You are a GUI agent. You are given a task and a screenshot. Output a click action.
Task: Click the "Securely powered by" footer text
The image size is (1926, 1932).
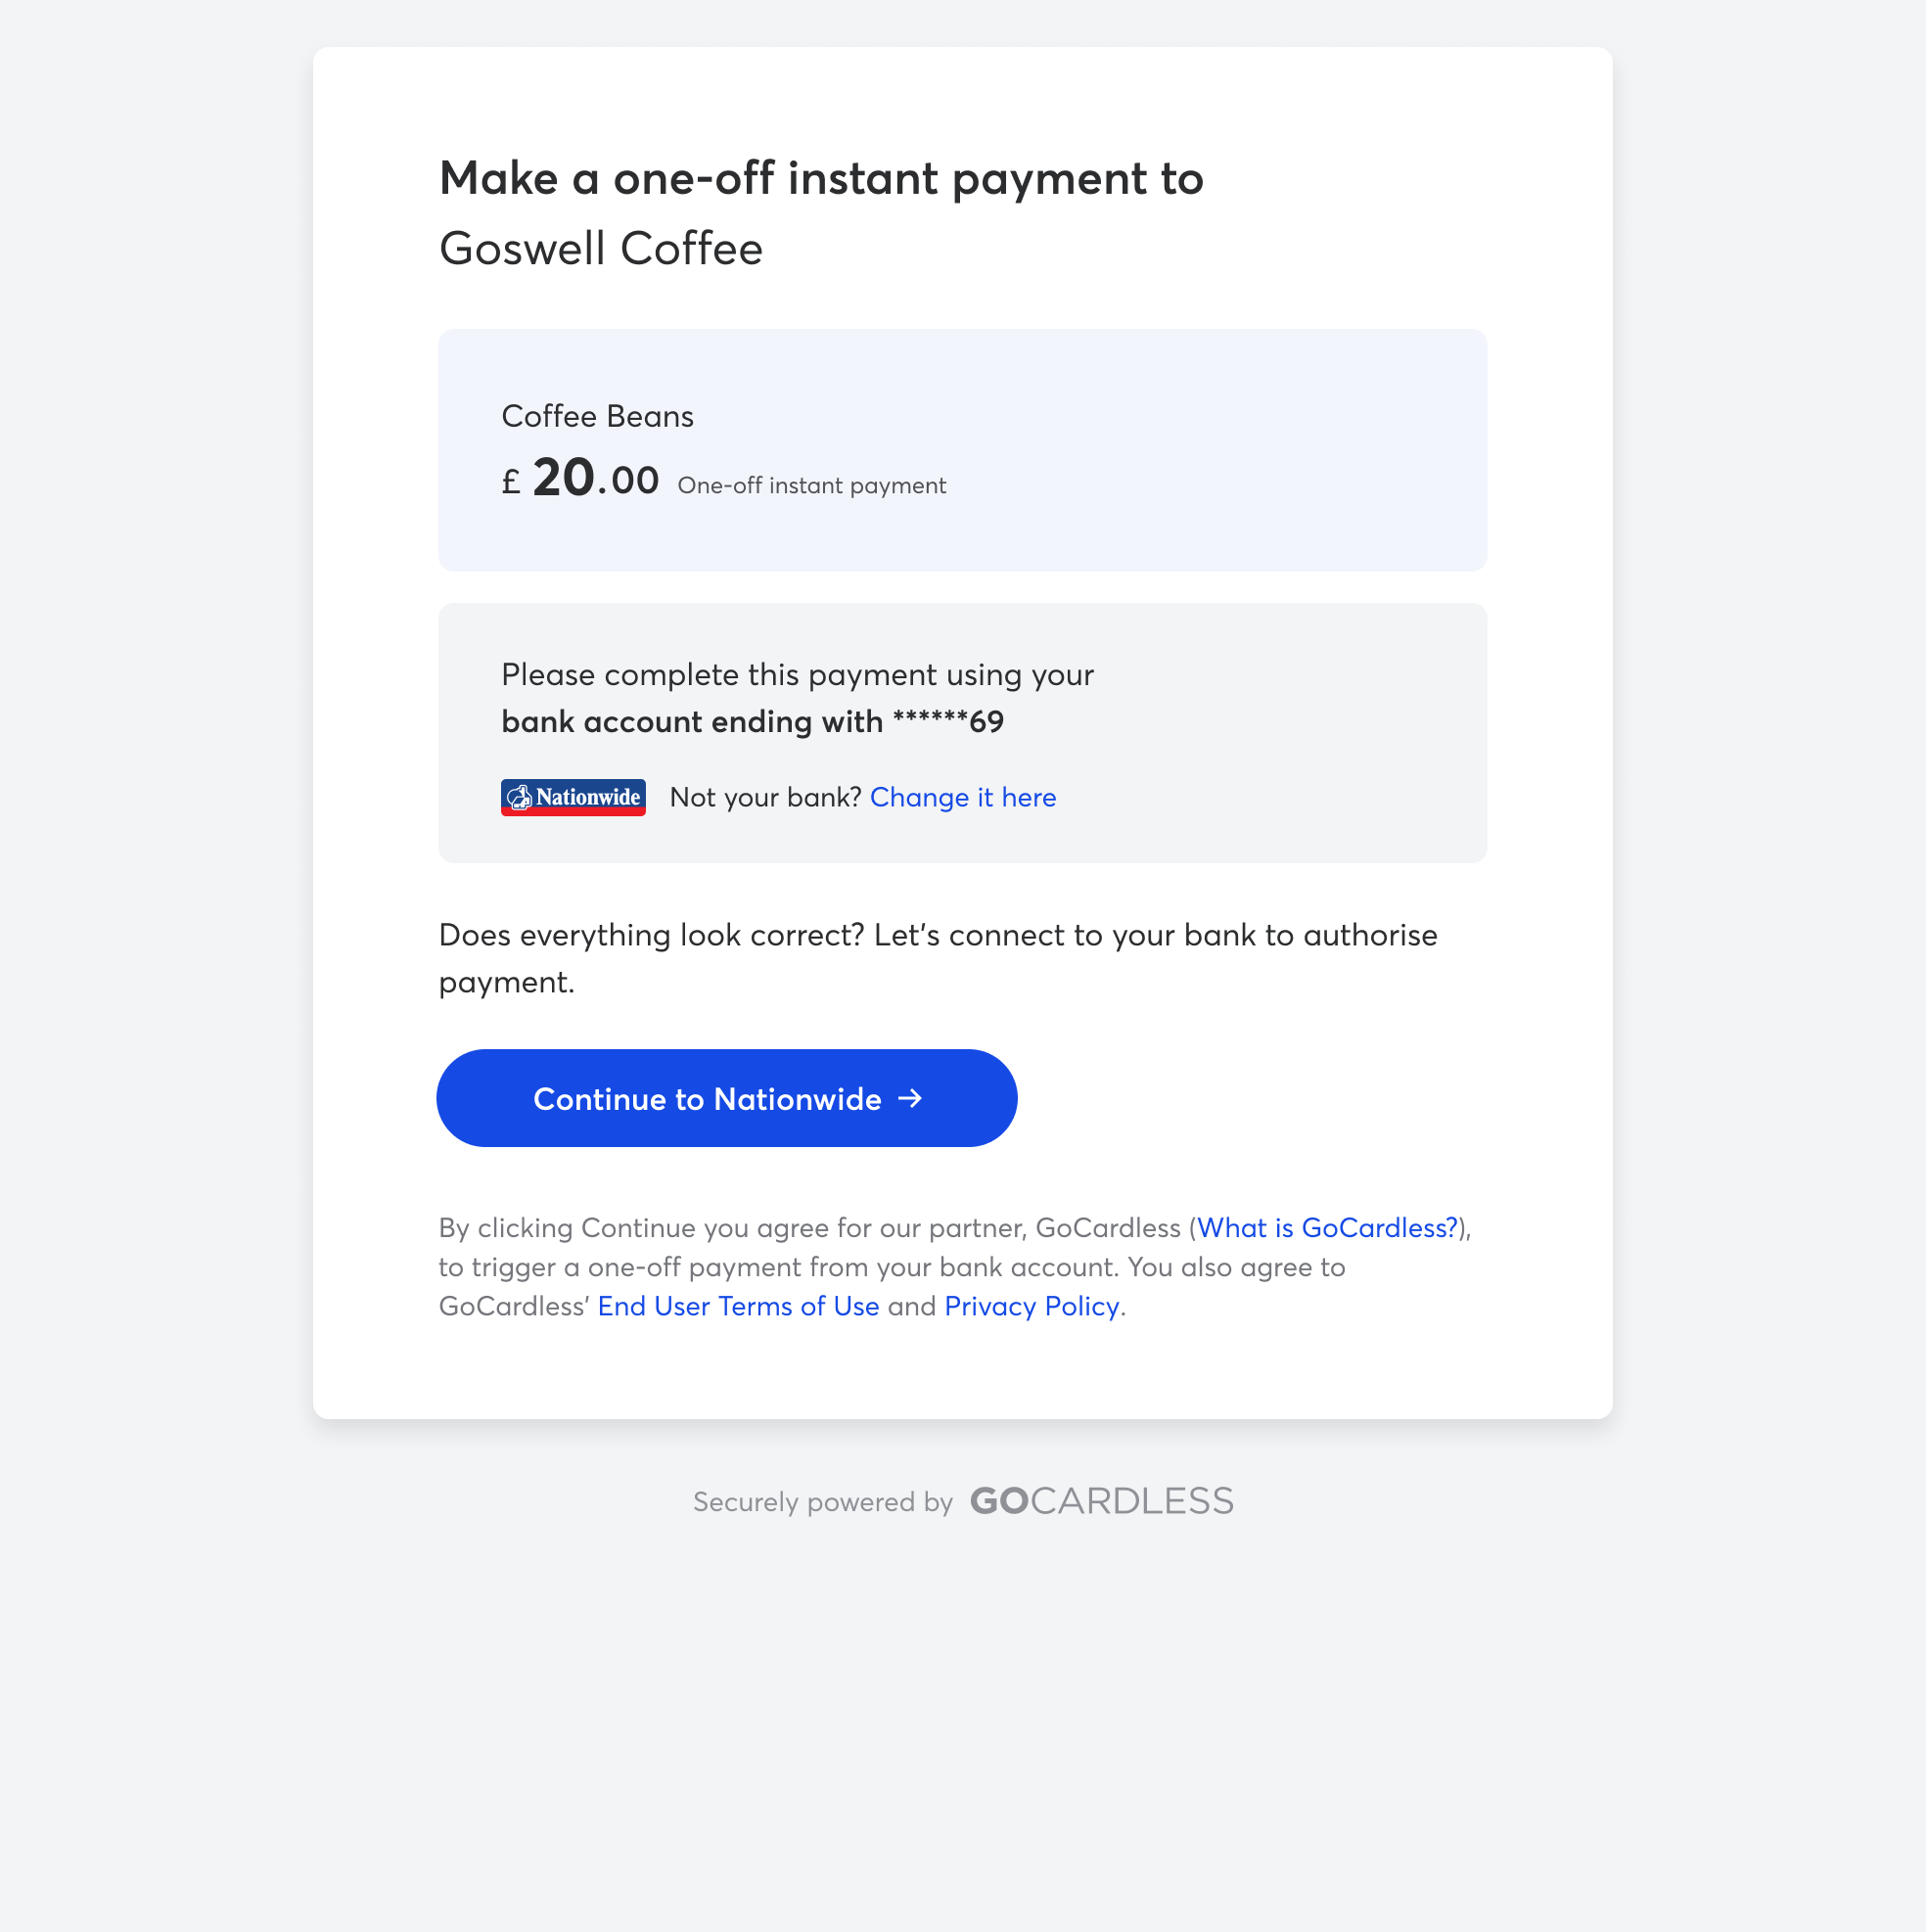coord(822,1501)
